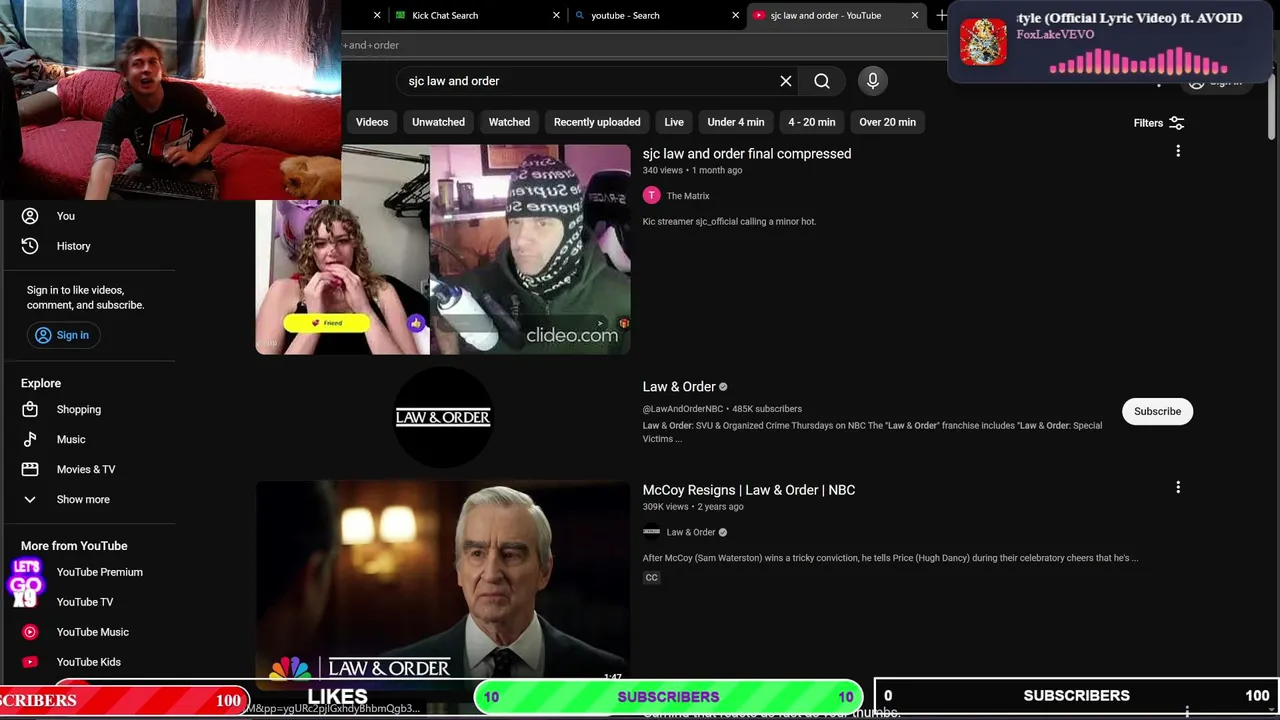
Task: Click The Matrix channel avatar
Action: [x=652, y=196]
